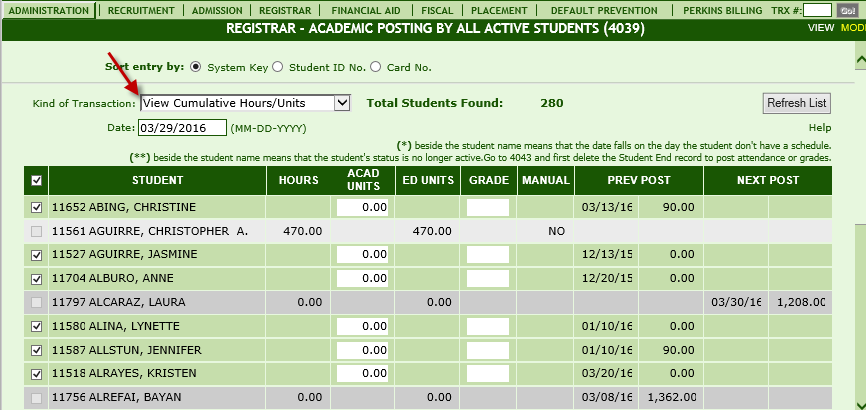Screen dimensions: 866x410
Task: Click the 03/13/16 prev post date
Action: pyautogui.click(x=607, y=208)
